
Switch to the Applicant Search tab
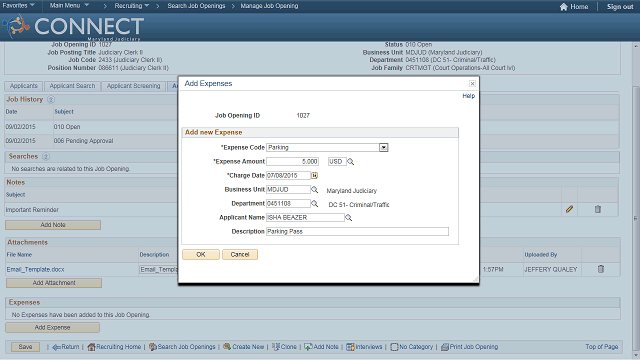click(72, 86)
